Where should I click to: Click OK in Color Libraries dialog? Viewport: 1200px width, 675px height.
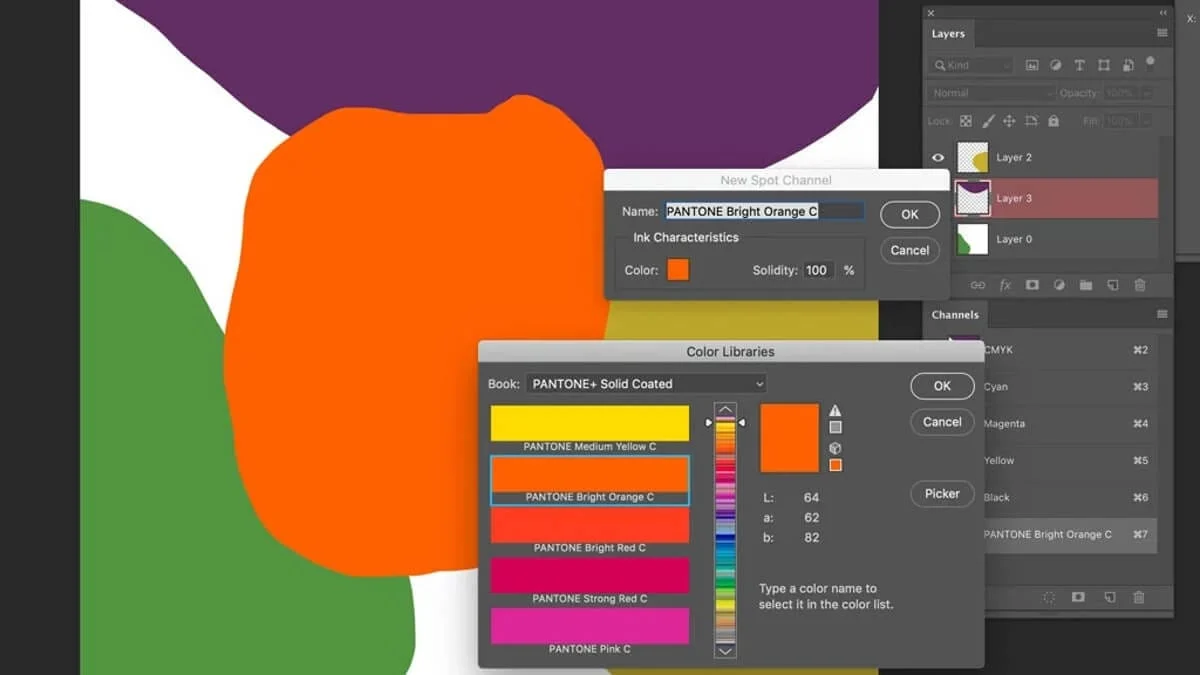coord(942,385)
